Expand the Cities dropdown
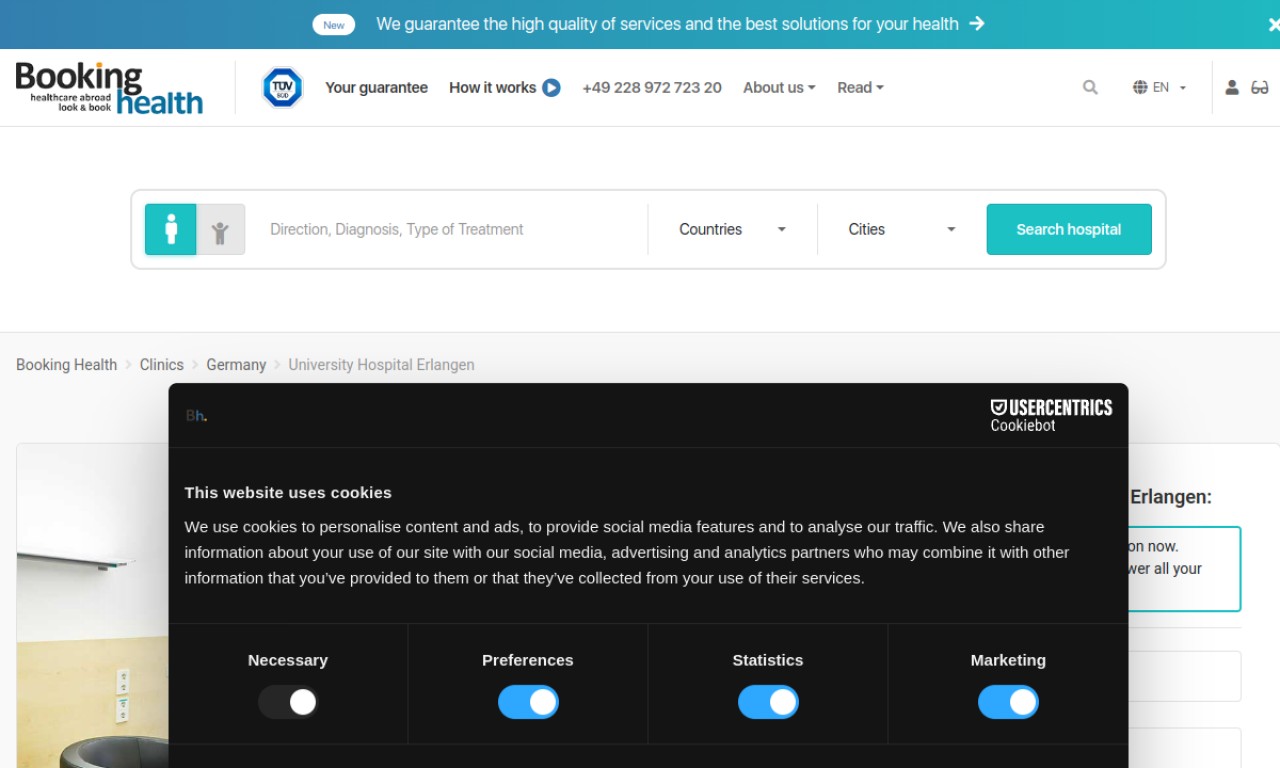The width and height of the screenshot is (1280, 768). (902, 229)
